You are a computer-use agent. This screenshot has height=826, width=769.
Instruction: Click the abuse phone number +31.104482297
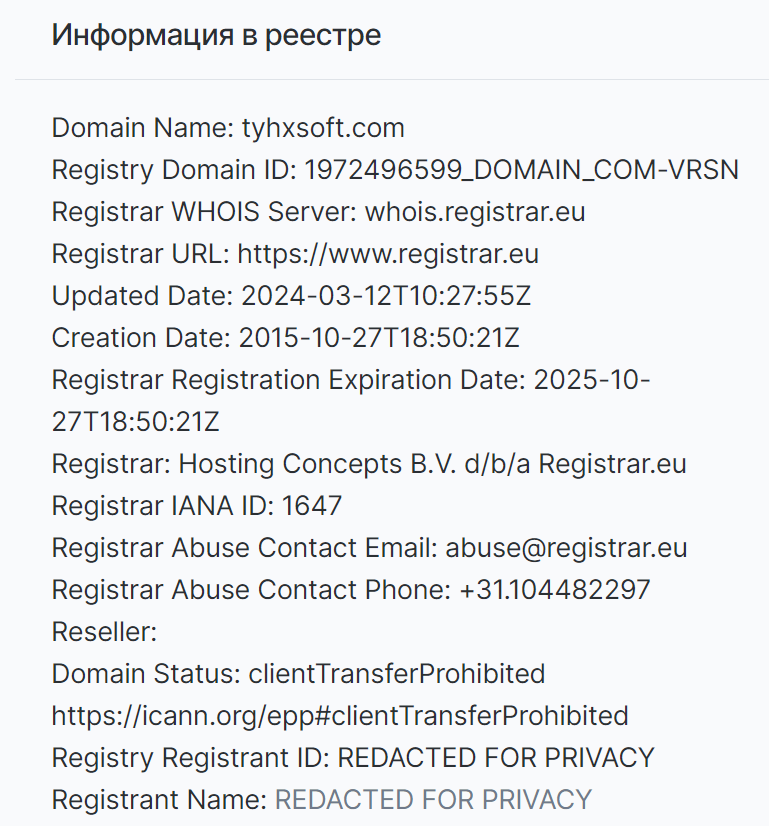(x=555, y=589)
